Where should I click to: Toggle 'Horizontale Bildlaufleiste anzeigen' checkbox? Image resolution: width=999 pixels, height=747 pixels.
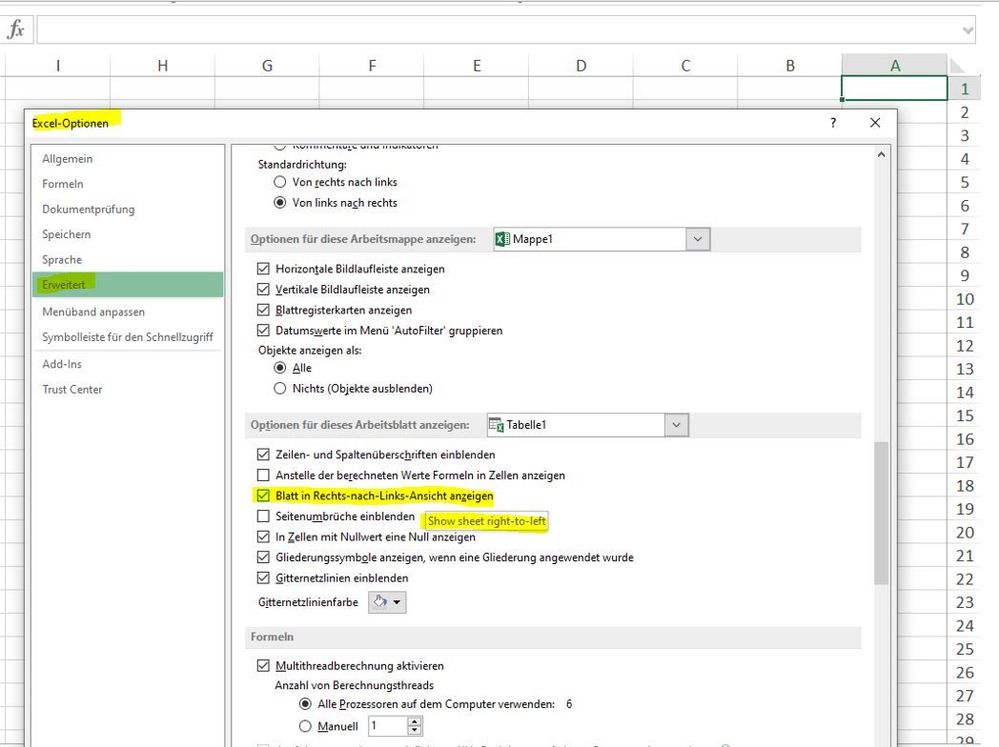[263, 269]
